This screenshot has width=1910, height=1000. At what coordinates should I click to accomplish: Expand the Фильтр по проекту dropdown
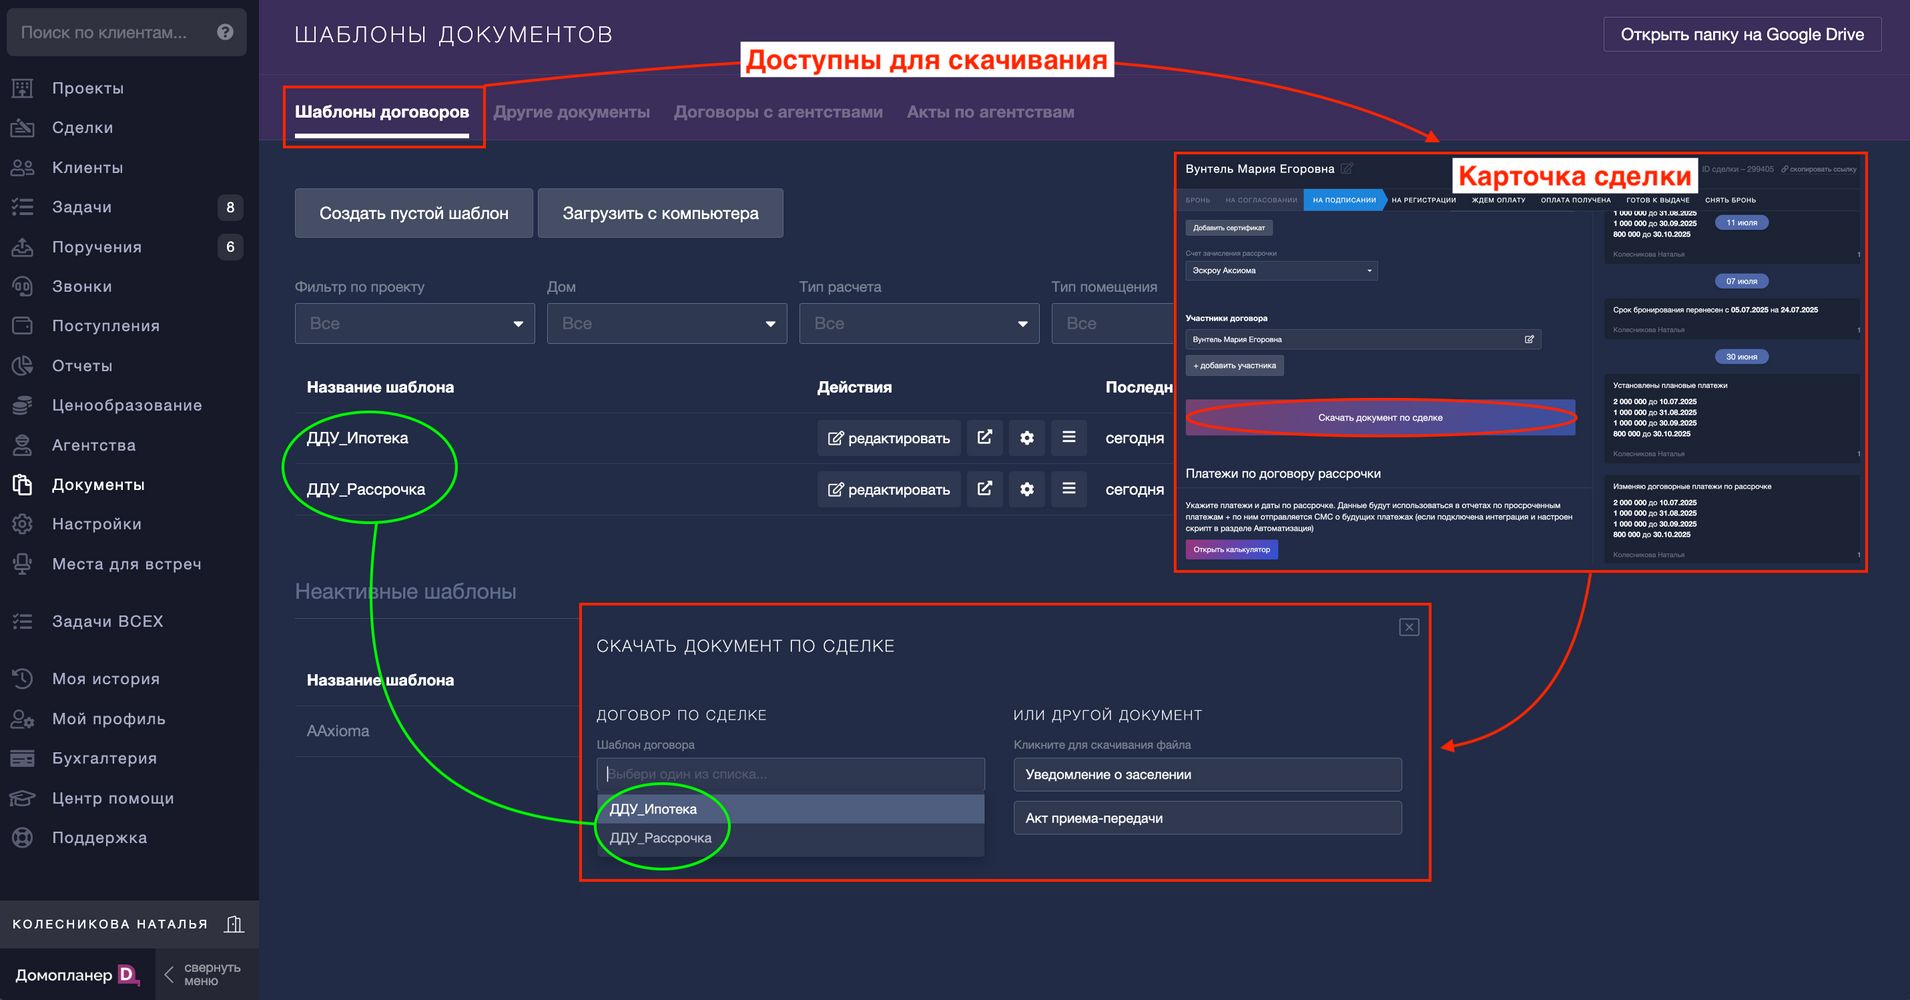pyautogui.click(x=415, y=324)
